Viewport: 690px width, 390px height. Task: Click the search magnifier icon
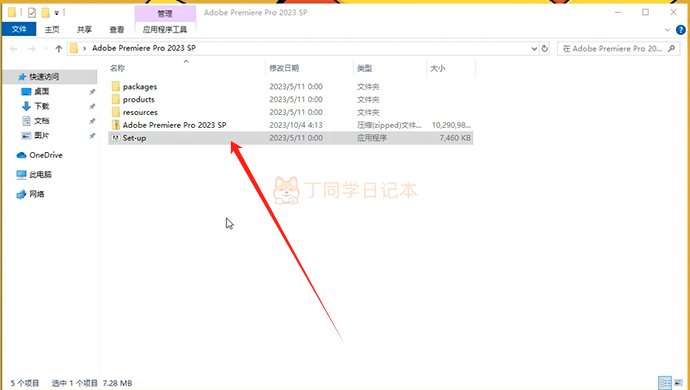pos(672,48)
